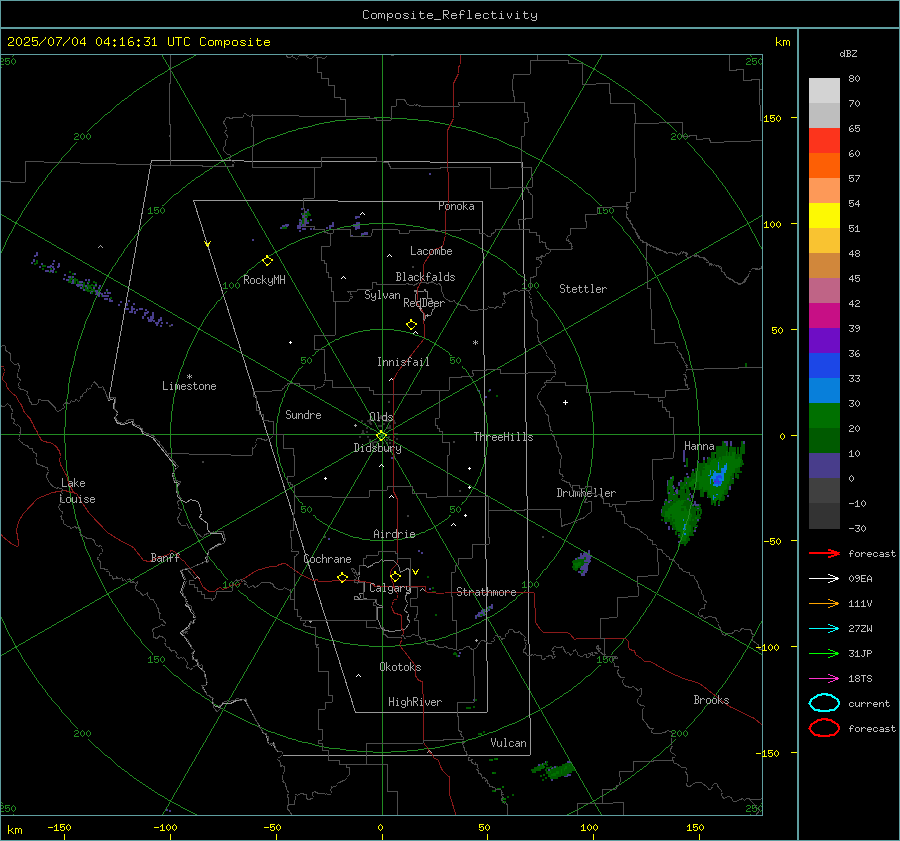Click the Ponoka label
This screenshot has width=900, height=841.
(456, 206)
